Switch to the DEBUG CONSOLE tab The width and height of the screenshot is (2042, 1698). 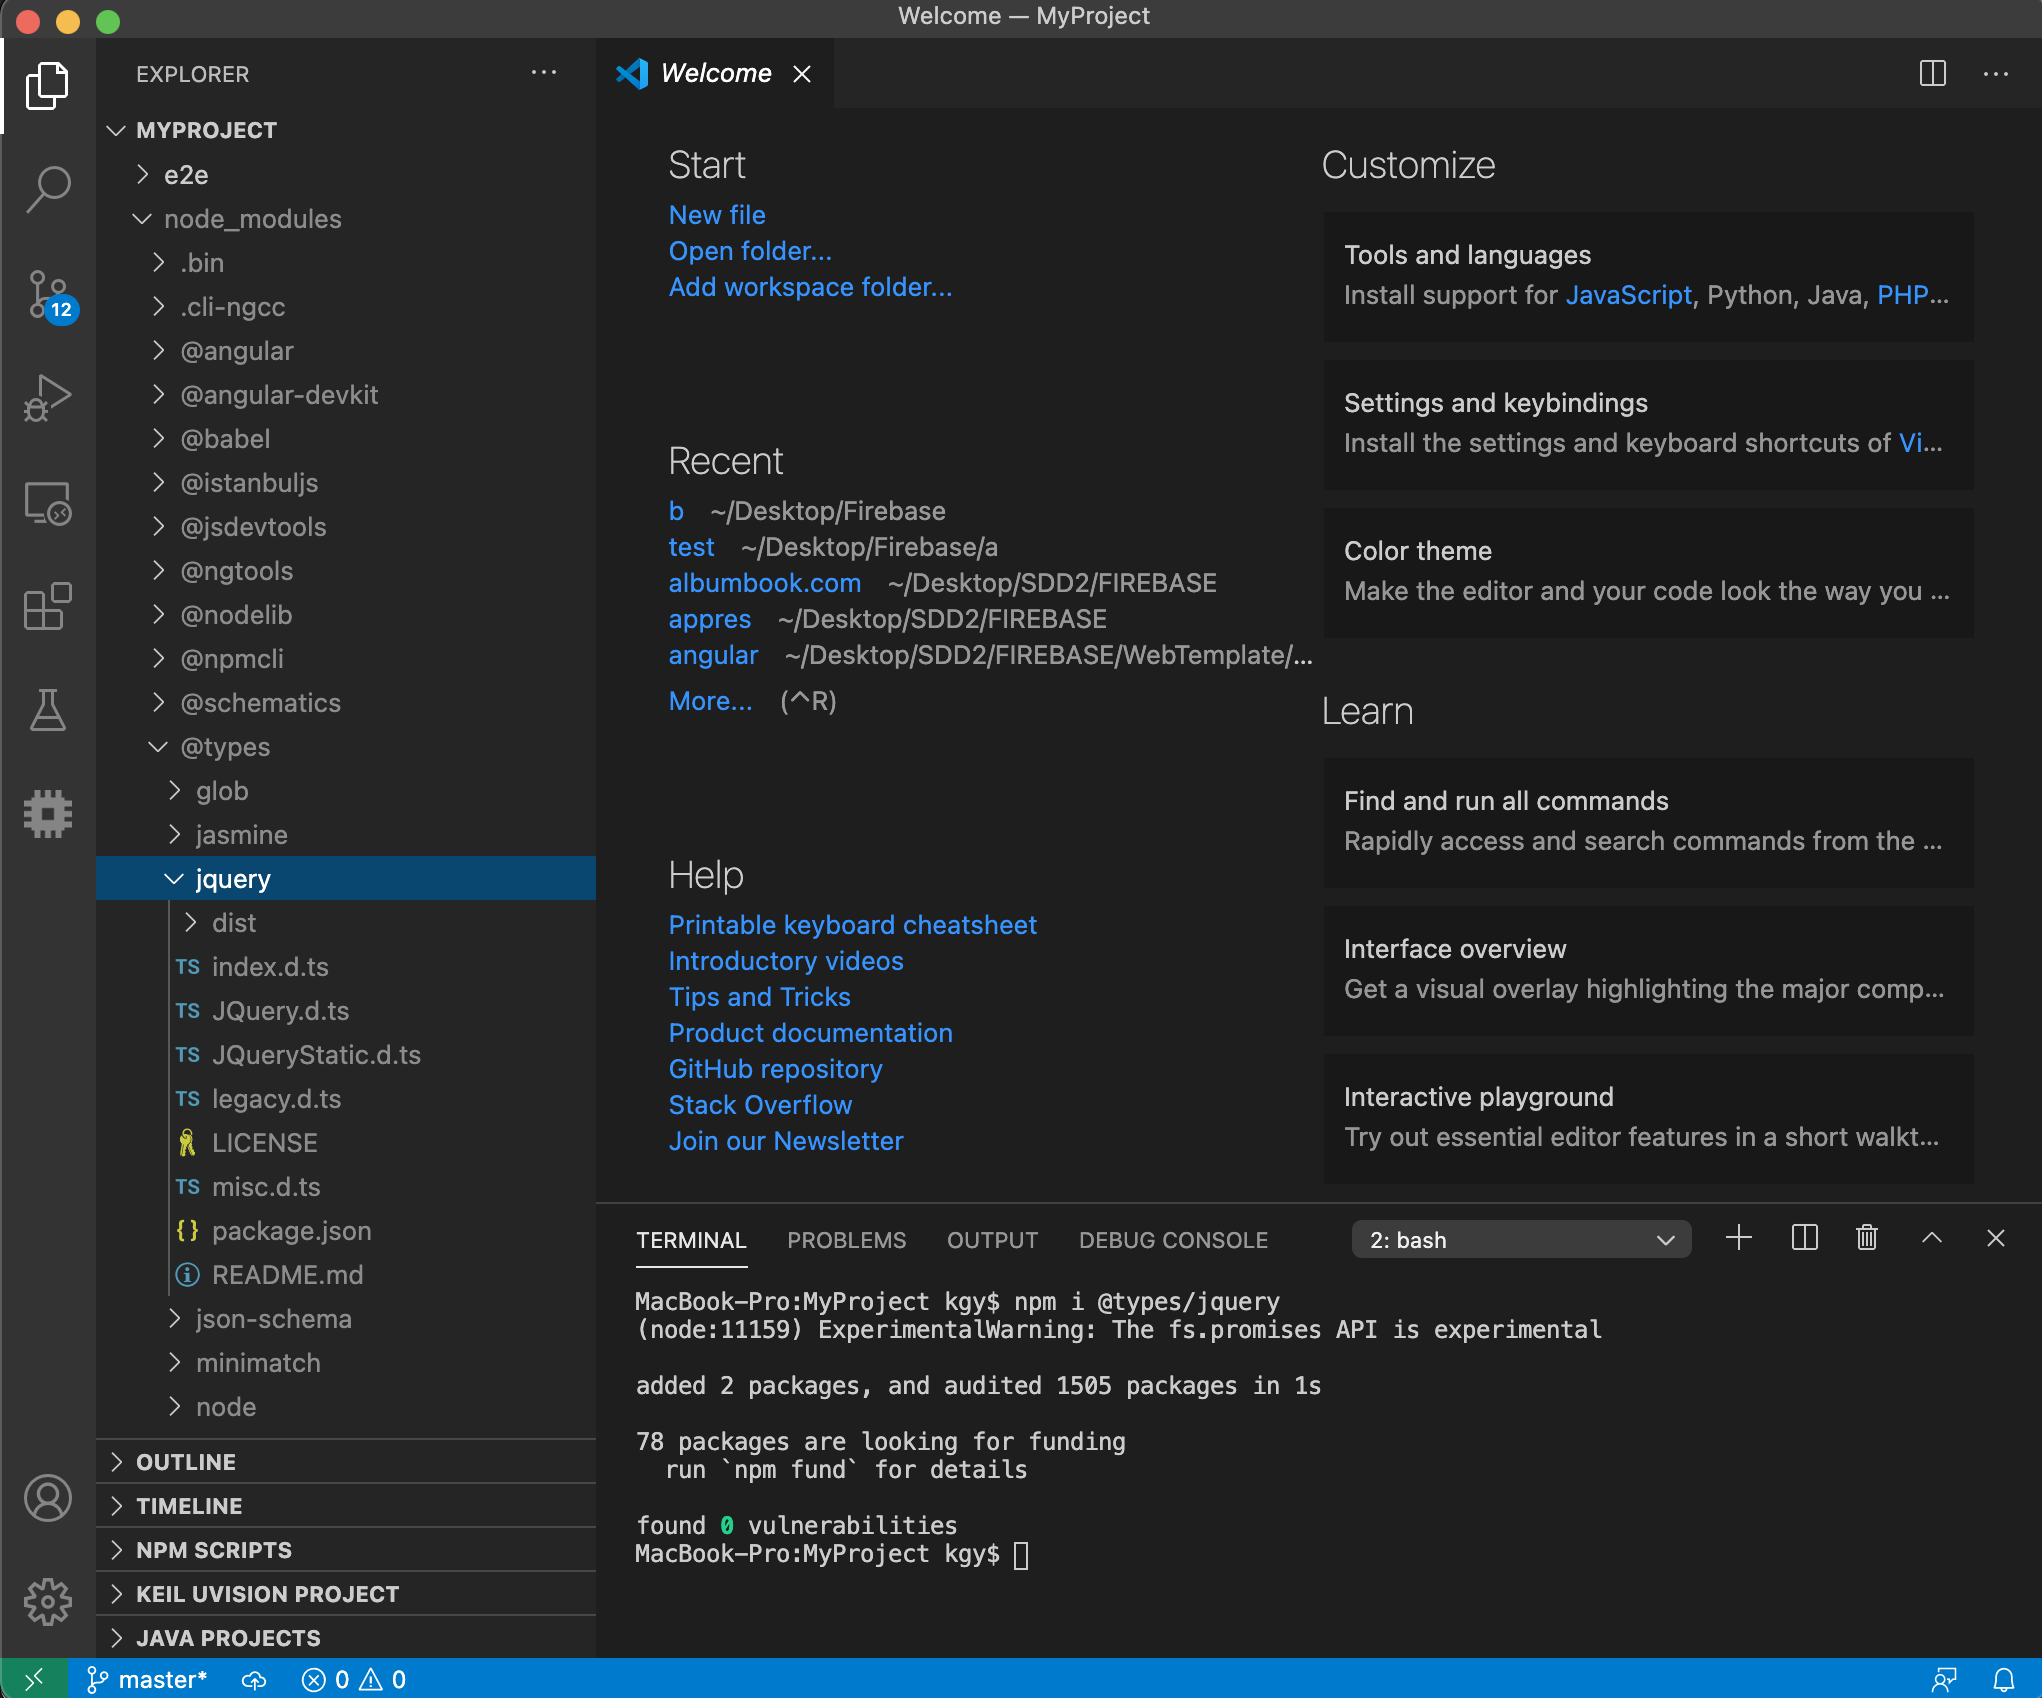click(x=1172, y=1240)
